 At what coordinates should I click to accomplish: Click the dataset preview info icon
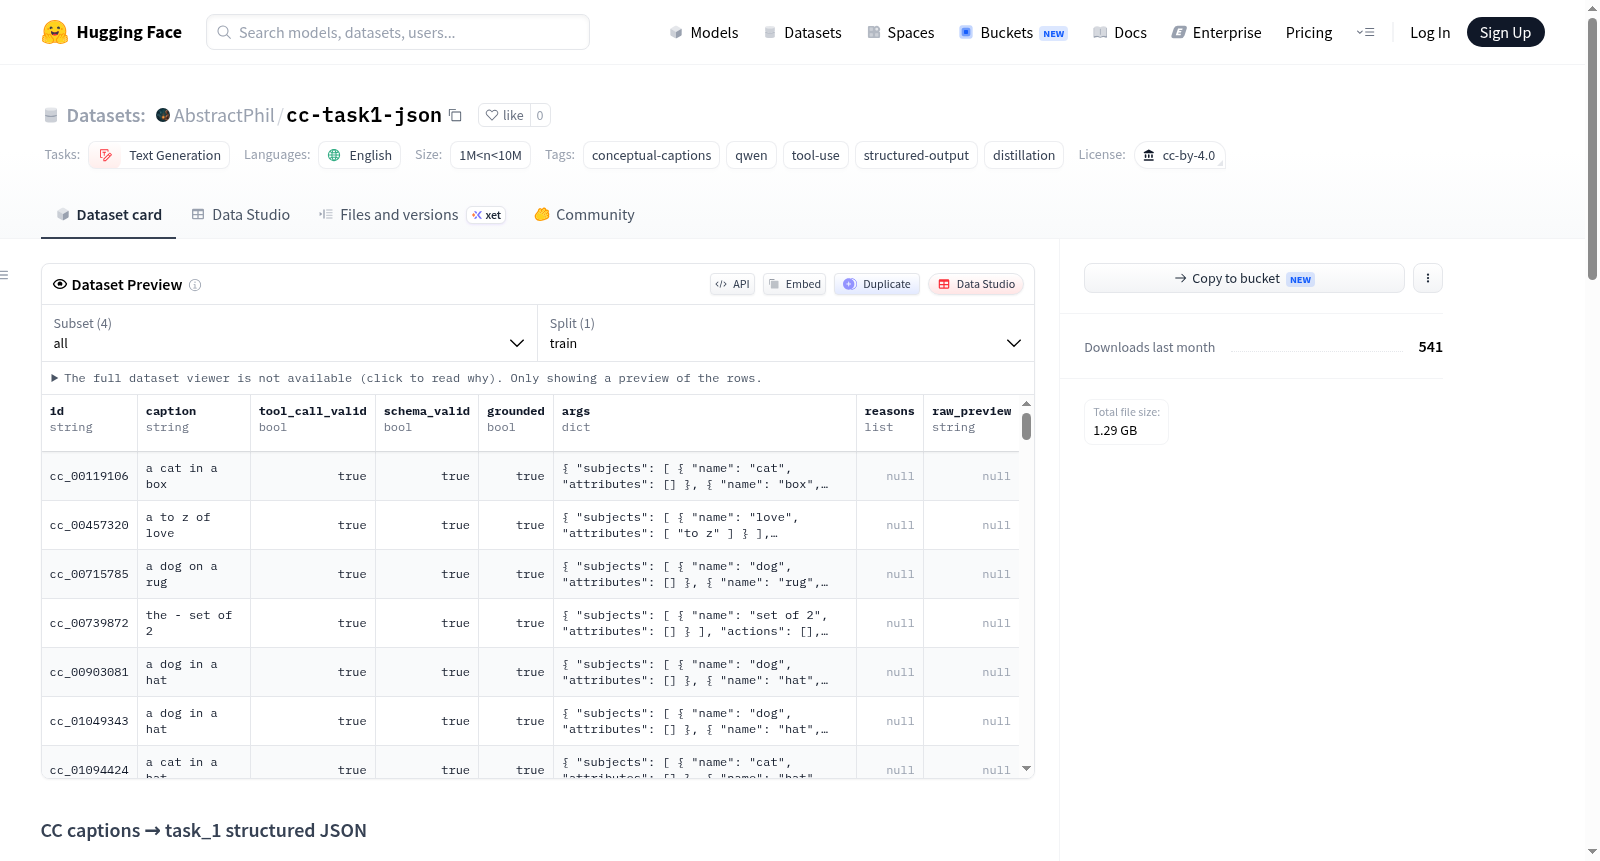point(195,285)
